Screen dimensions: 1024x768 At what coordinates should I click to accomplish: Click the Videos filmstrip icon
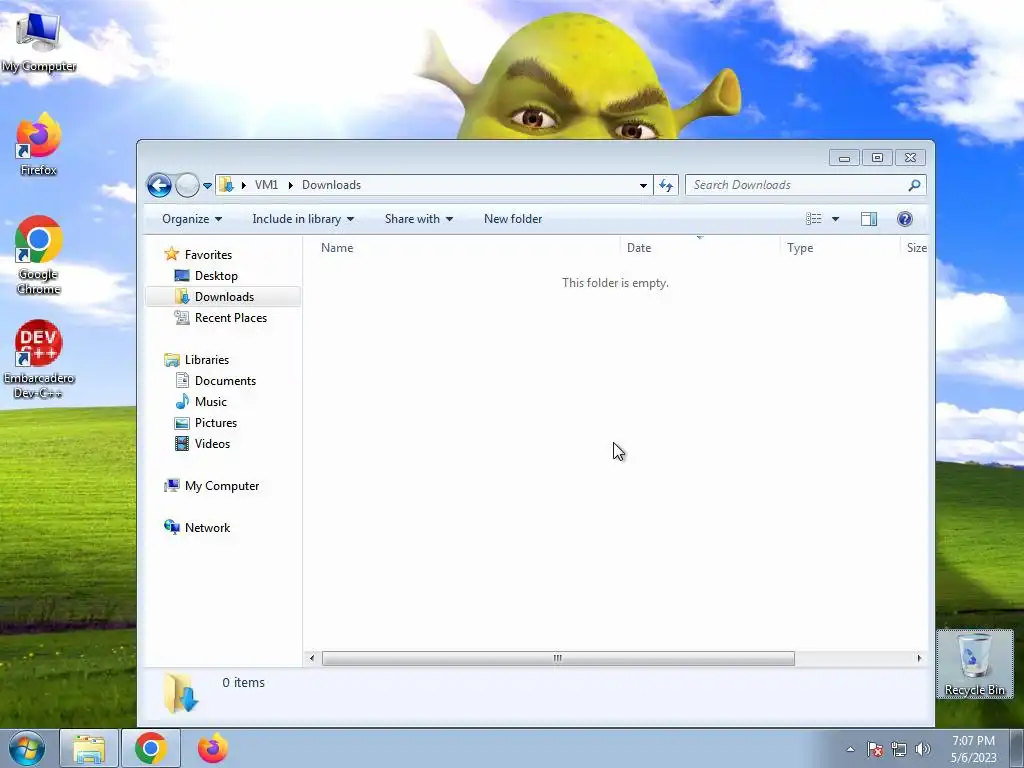182,443
